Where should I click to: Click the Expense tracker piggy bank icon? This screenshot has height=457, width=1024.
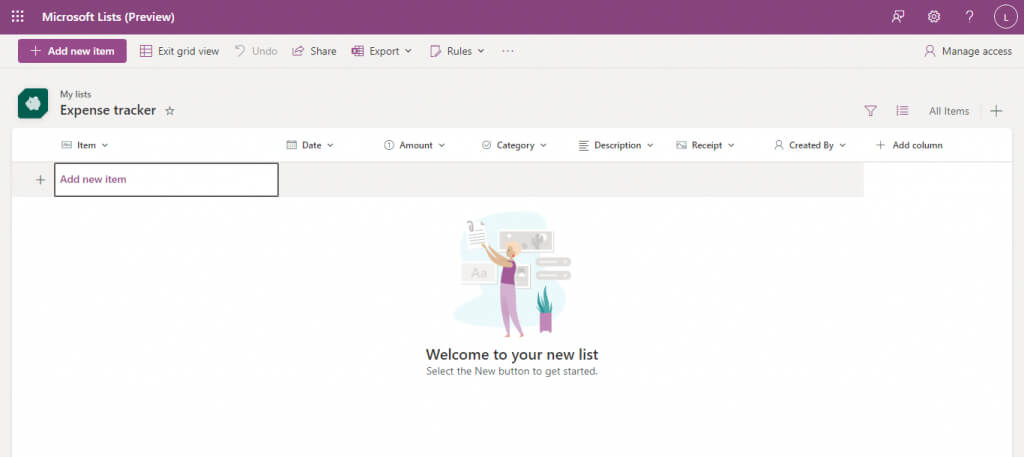click(x=33, y=103)
